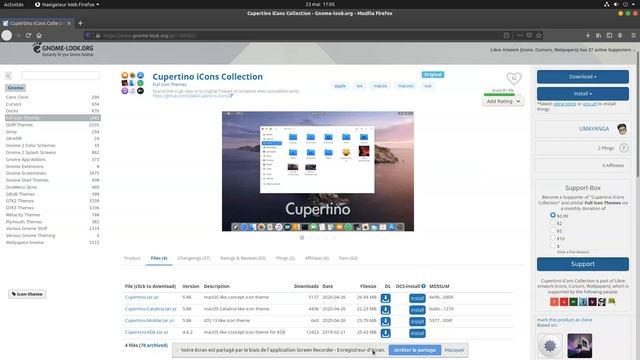Click the heart favorite icon
Viewport: 640px width, 360px height.
tap(514, 78)
